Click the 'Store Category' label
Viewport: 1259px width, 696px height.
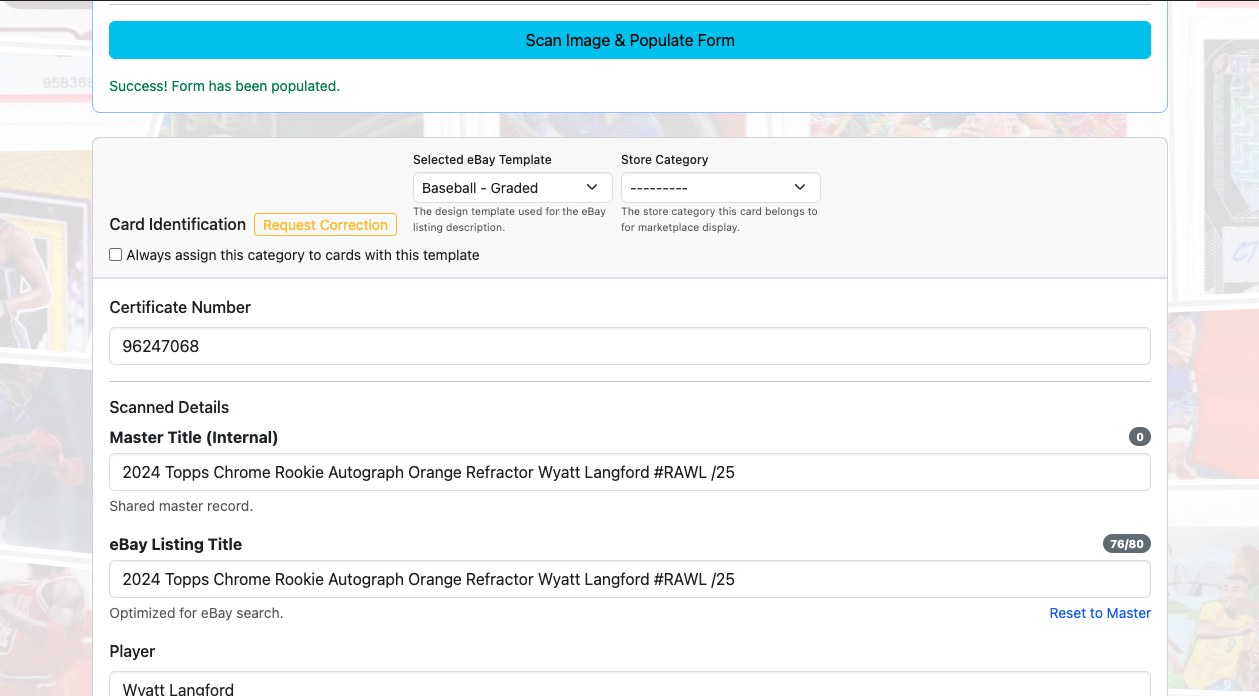point(664,160)
